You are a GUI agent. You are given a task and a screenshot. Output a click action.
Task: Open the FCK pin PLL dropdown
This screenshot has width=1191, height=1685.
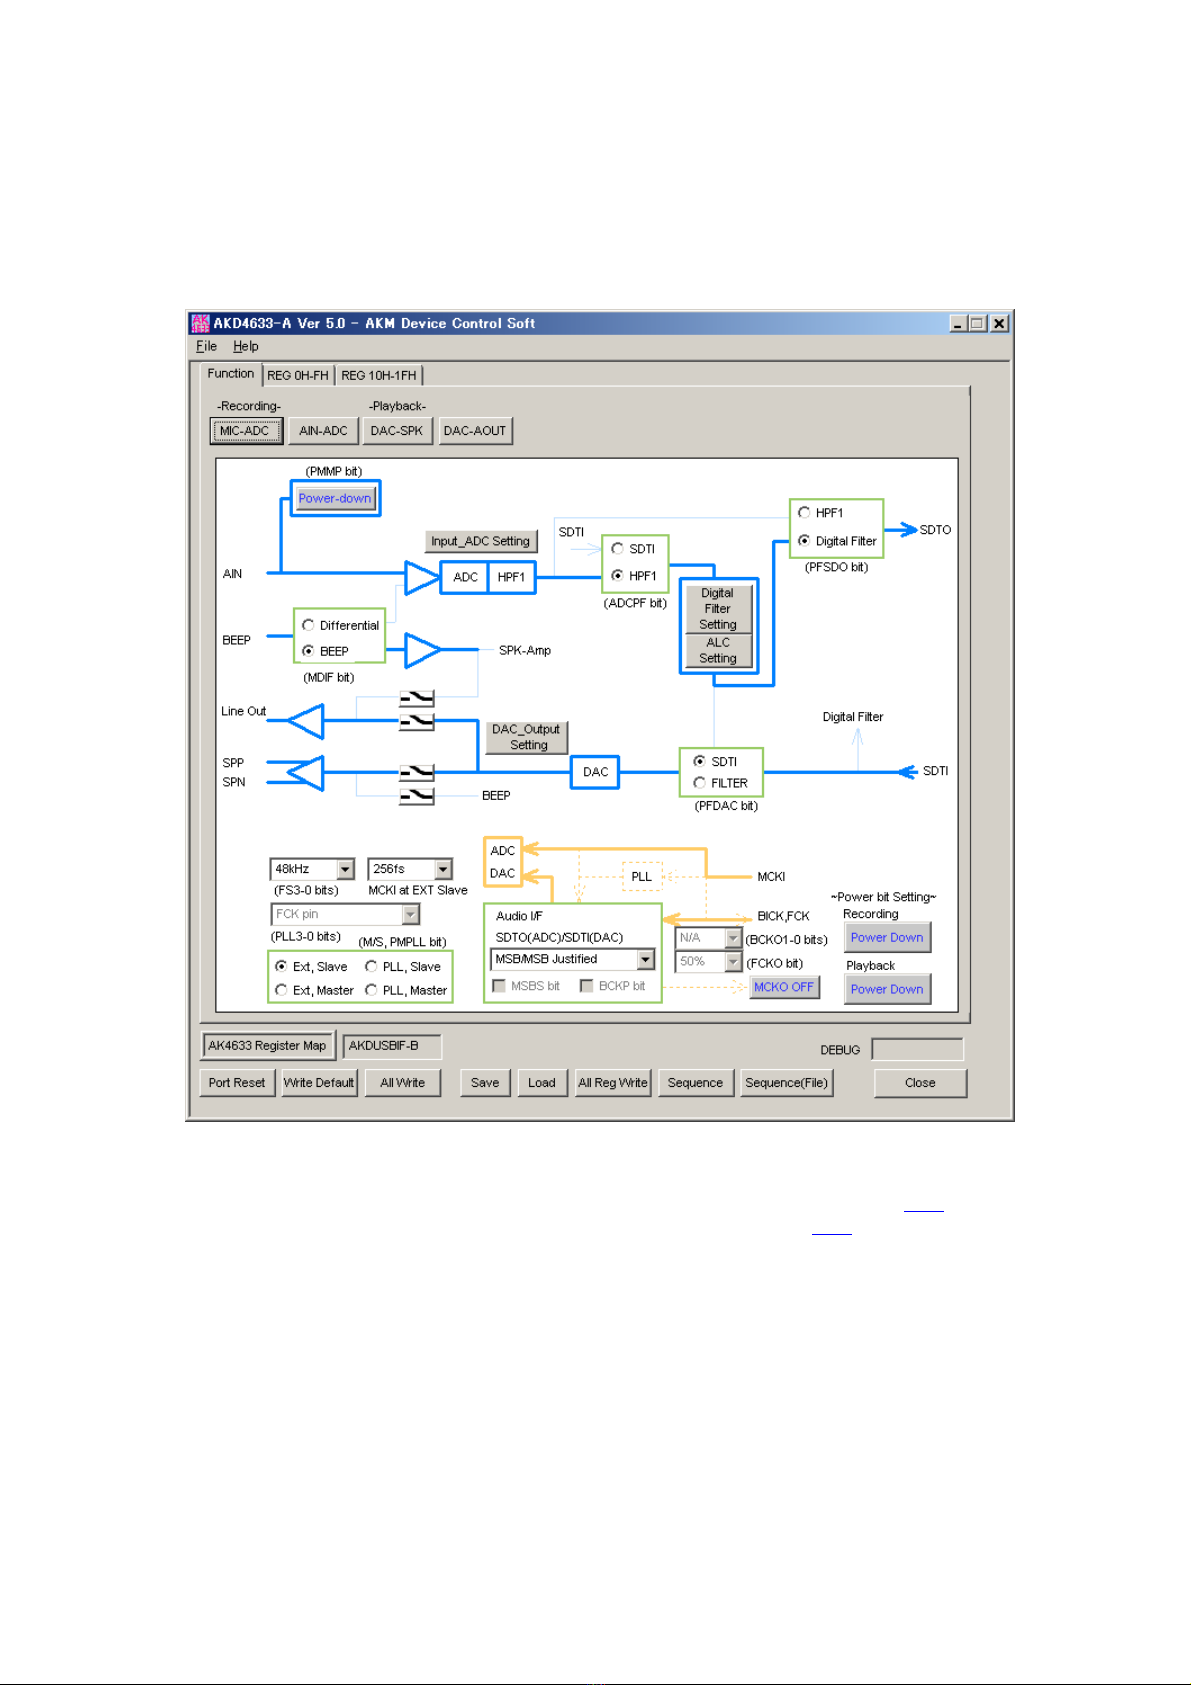pyautogui.click(x=410, y=914)
